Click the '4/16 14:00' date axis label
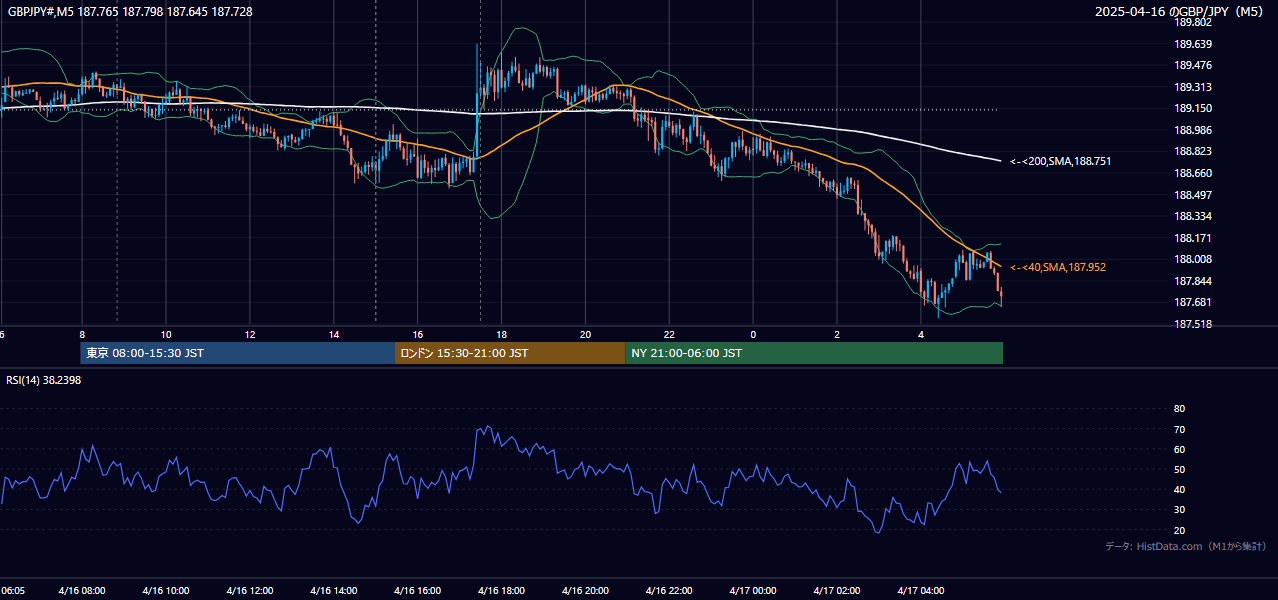 334,590
